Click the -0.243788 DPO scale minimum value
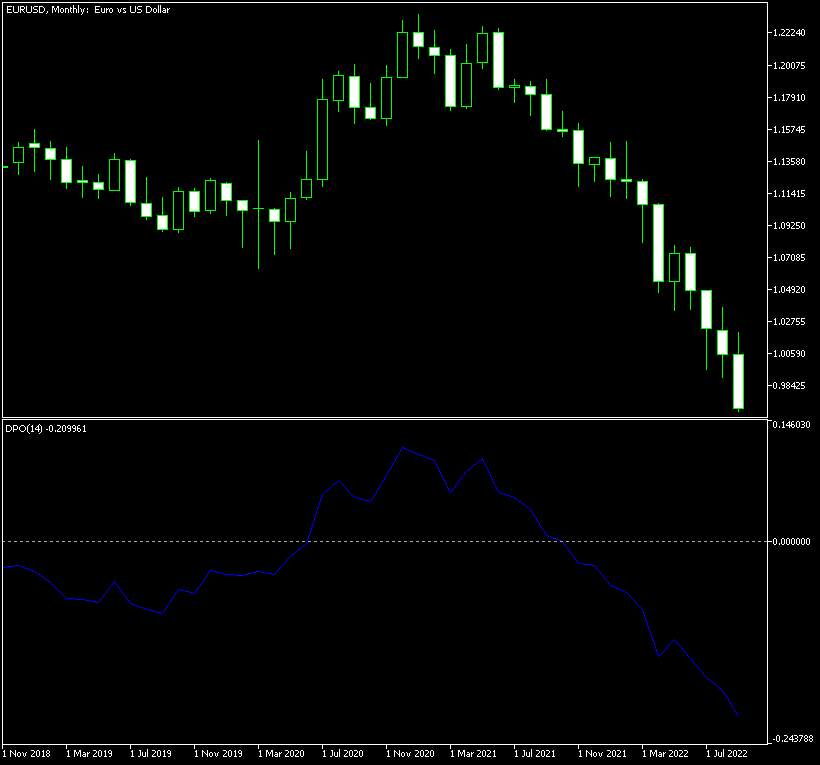Image resolution: width=820 pixels, height=765 pixels. point(790,739)
